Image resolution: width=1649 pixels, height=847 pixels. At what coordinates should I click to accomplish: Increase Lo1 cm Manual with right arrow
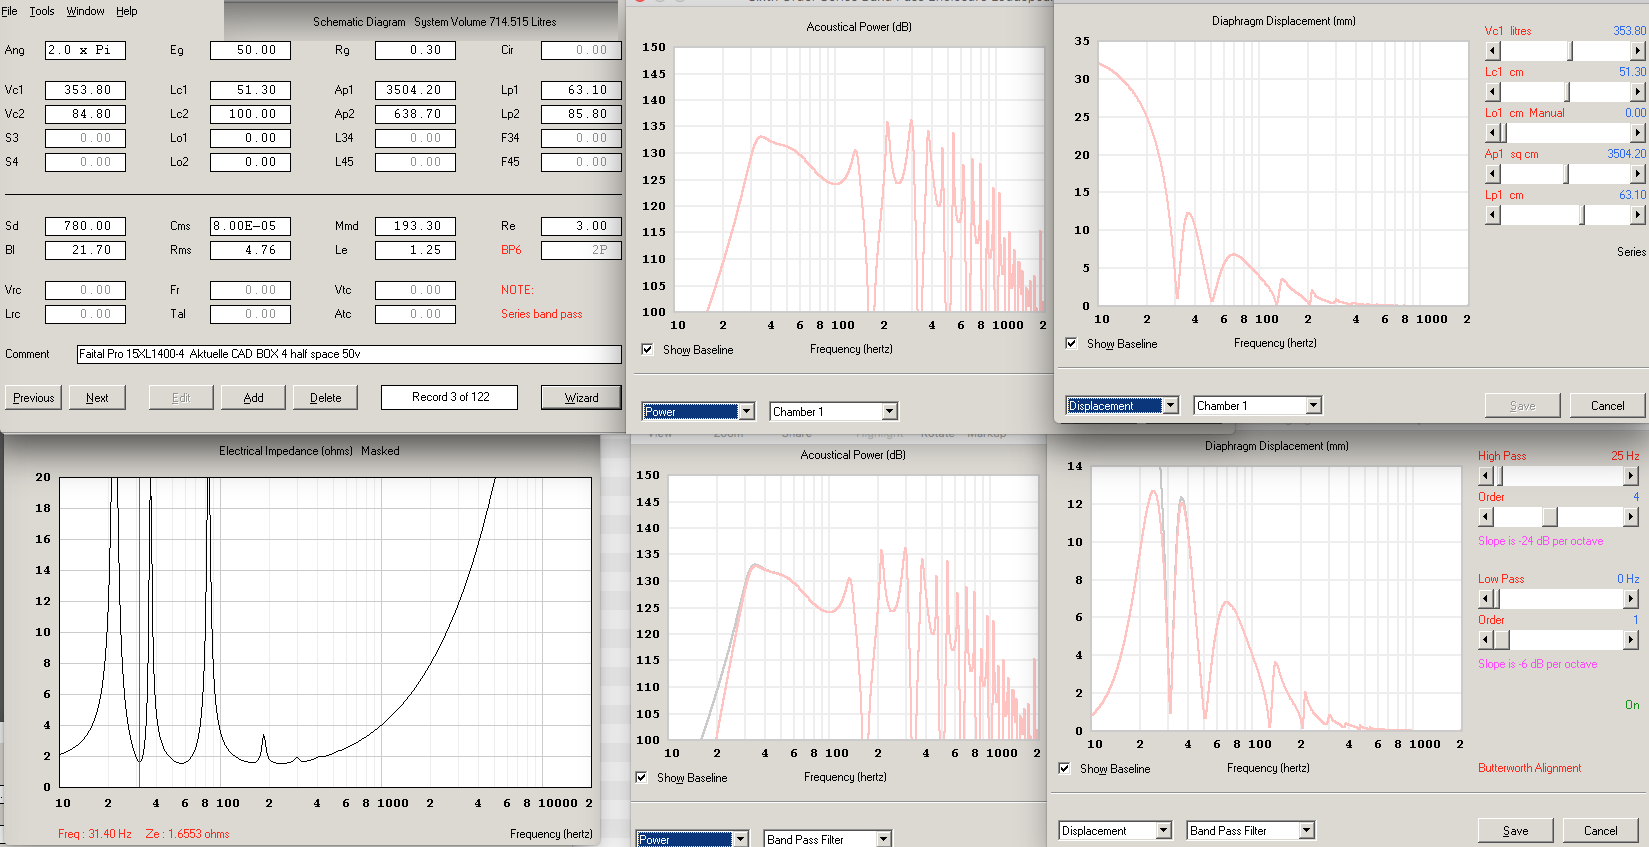1638,133
